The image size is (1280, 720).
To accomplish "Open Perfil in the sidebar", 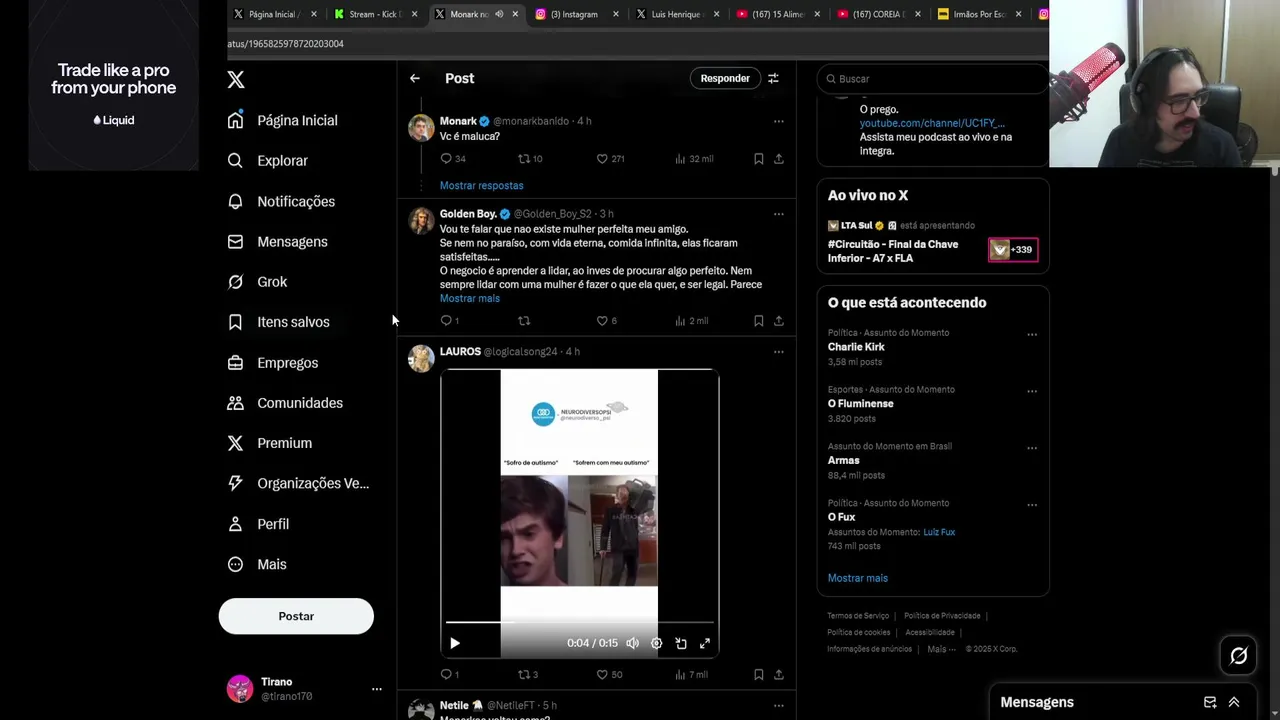I will 259,524.
